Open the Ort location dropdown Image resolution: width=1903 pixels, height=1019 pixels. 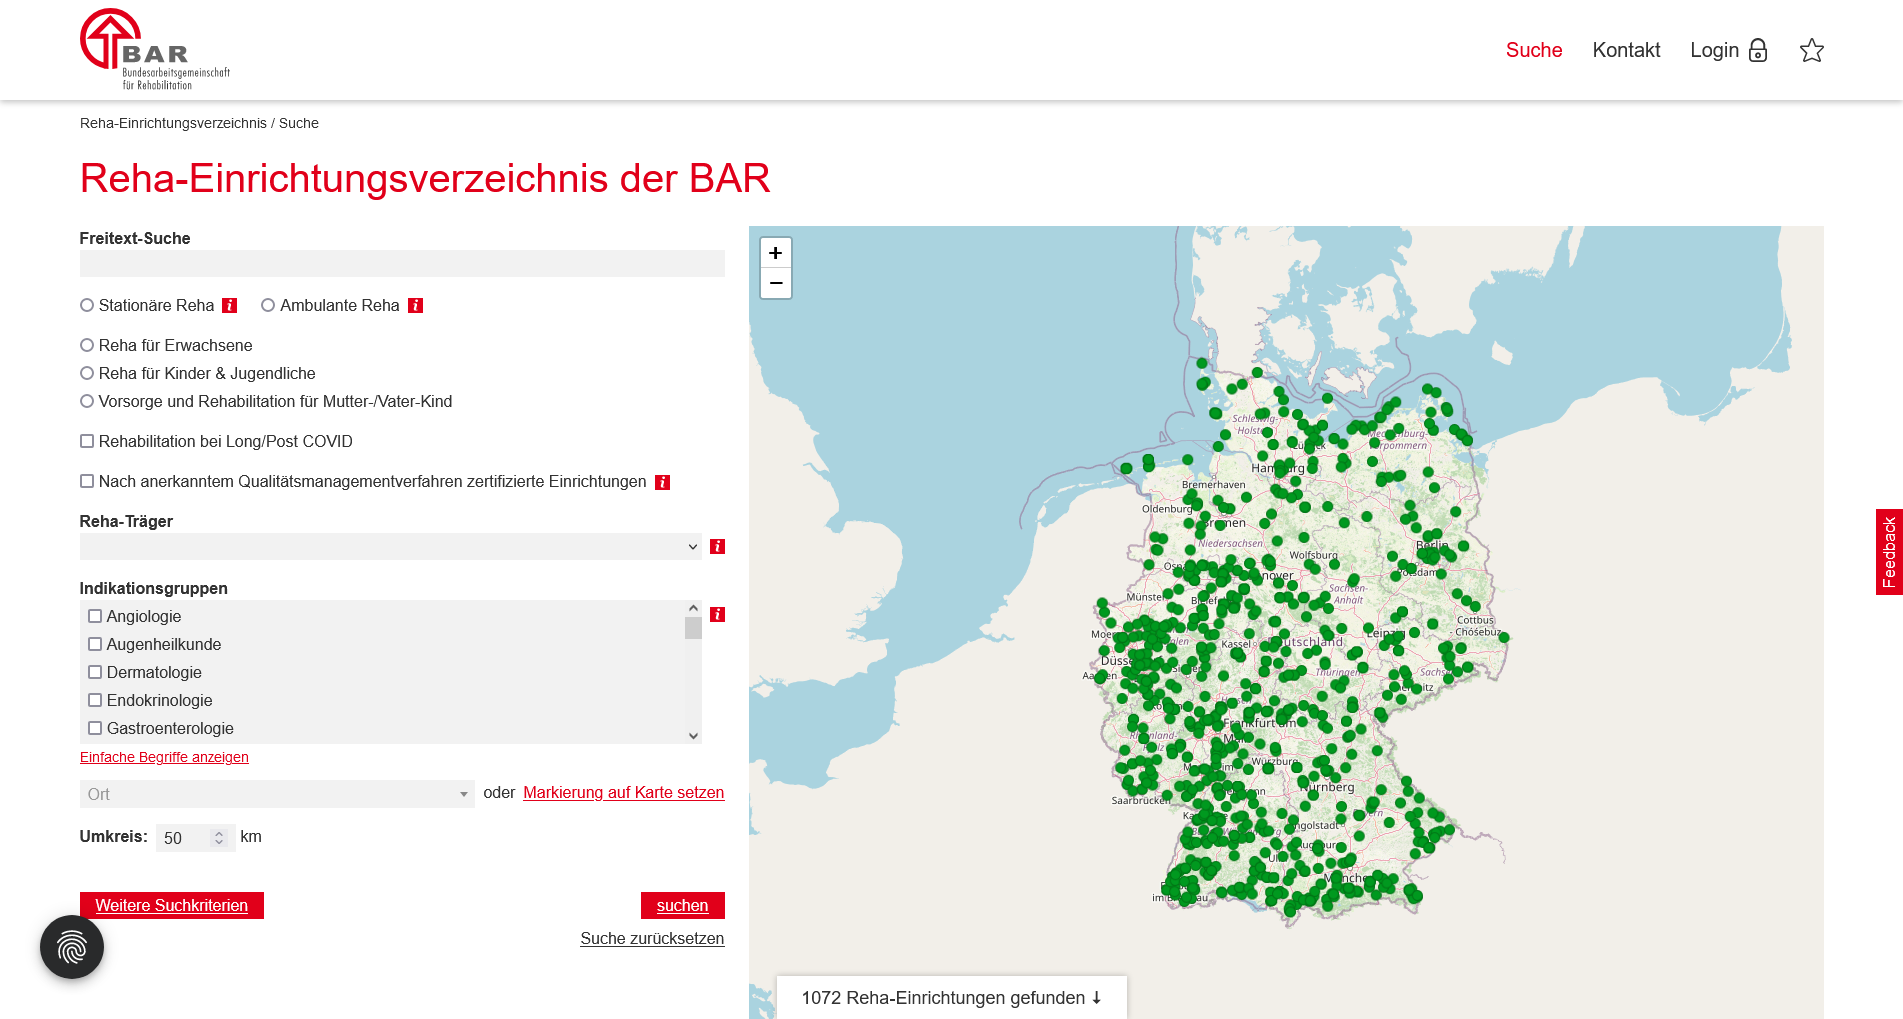pos(277,794)
